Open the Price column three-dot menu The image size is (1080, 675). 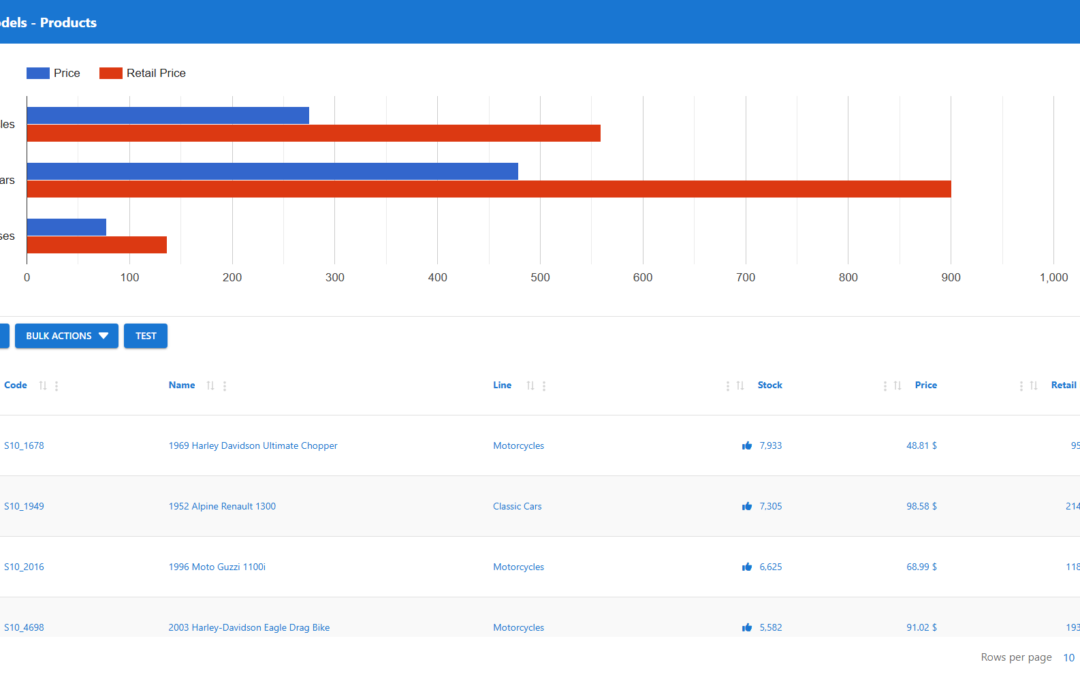pyautogui.click(x=884, y=386)
